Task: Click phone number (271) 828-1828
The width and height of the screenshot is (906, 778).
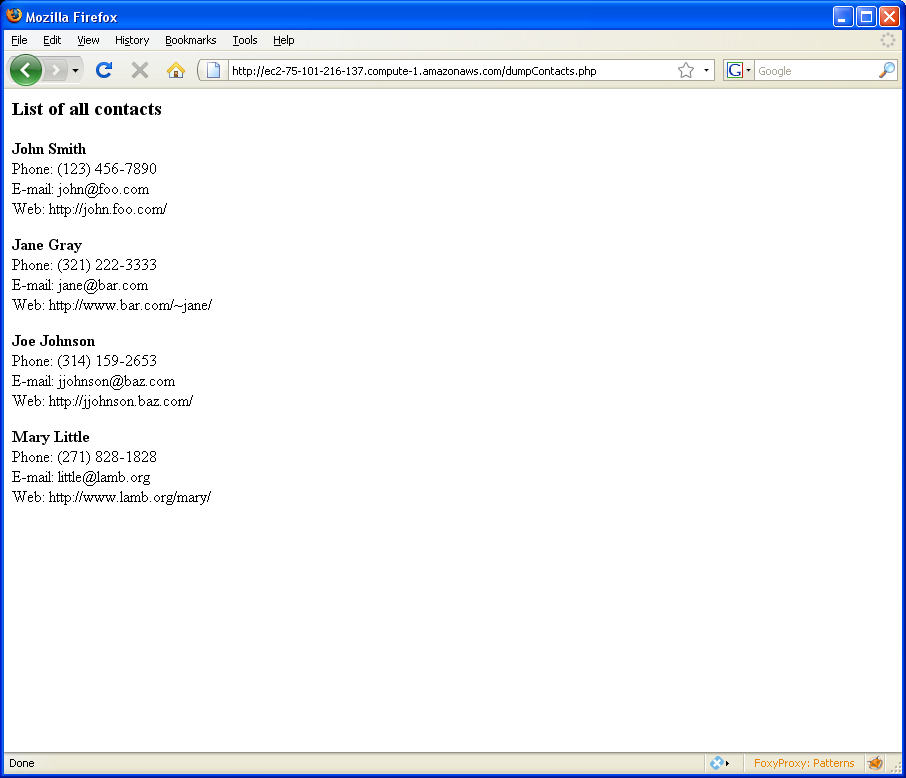Action: pyautogui.click(x=107, y=457)
